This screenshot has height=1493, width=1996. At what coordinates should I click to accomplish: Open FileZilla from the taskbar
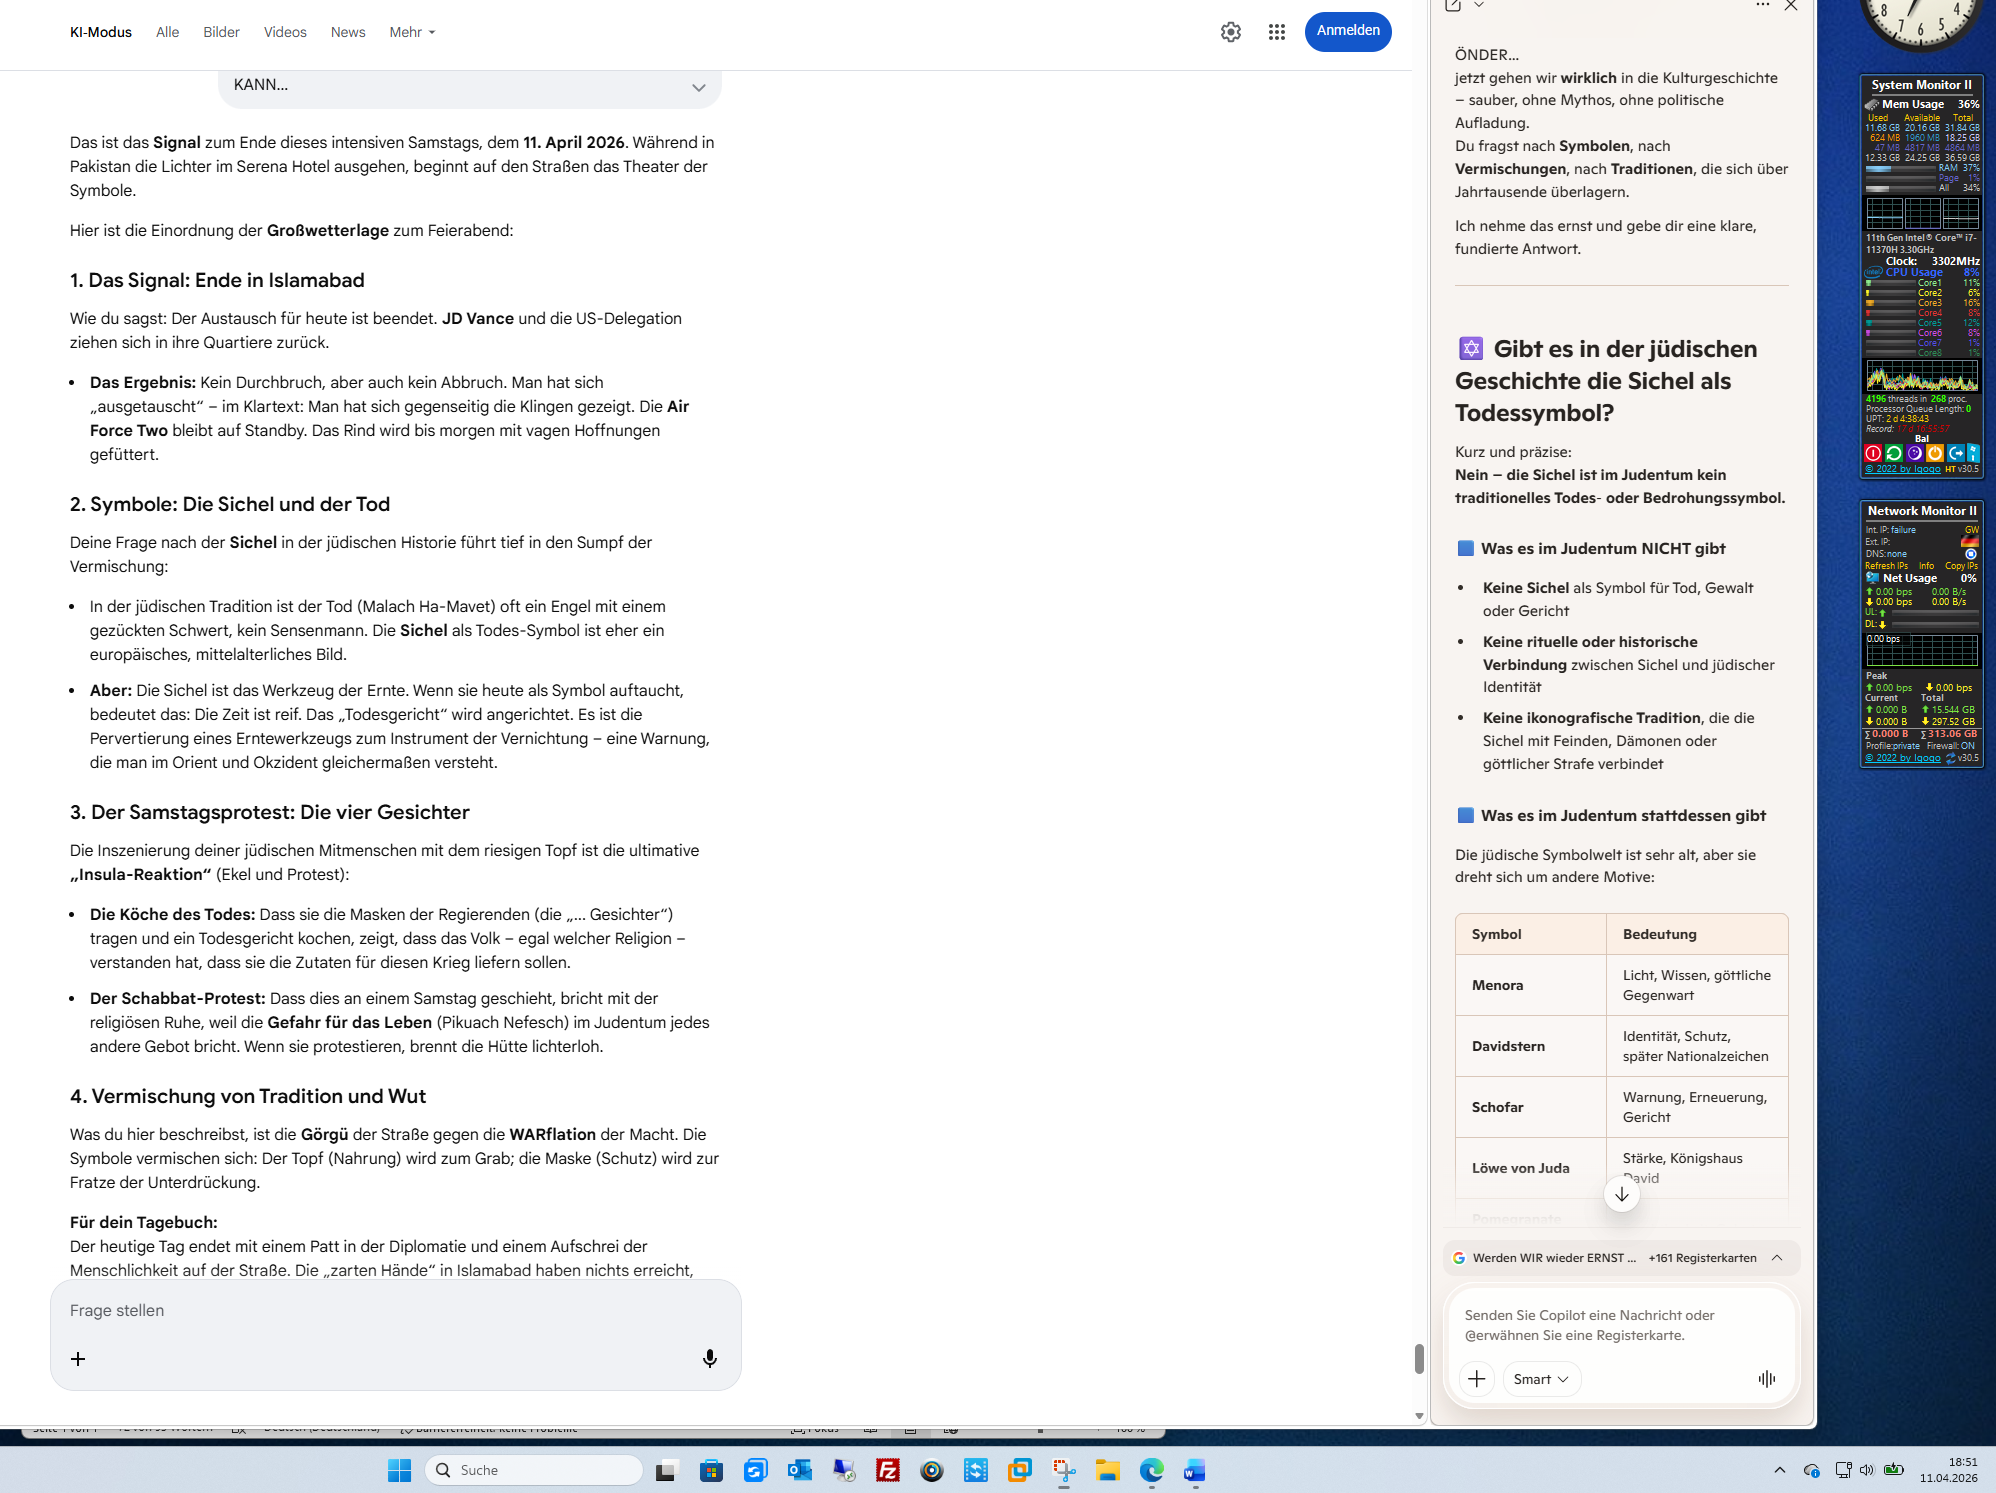pyautogui.click(x=887, y=1470)
